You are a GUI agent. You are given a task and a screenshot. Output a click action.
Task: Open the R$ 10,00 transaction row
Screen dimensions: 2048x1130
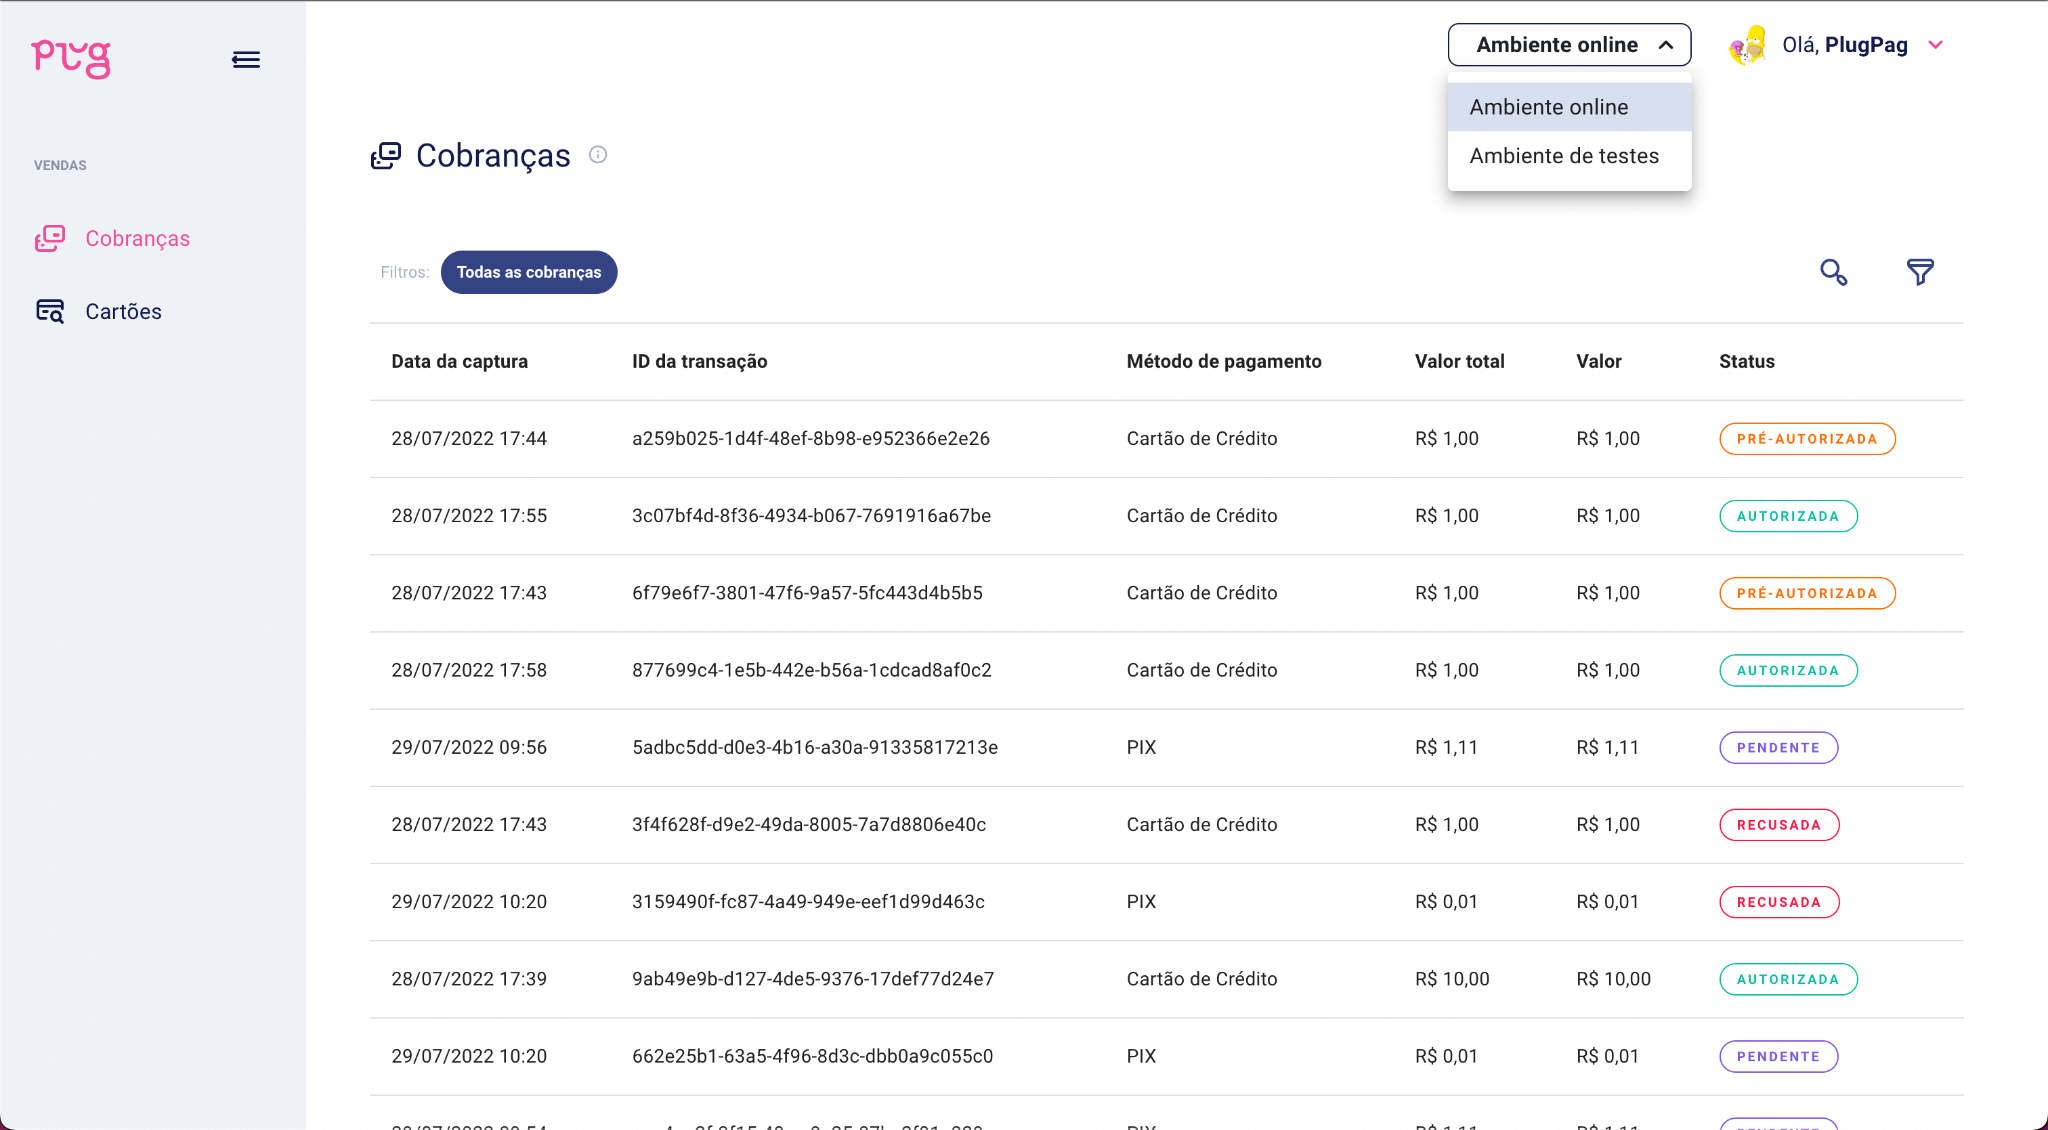[x=812, y=979]
